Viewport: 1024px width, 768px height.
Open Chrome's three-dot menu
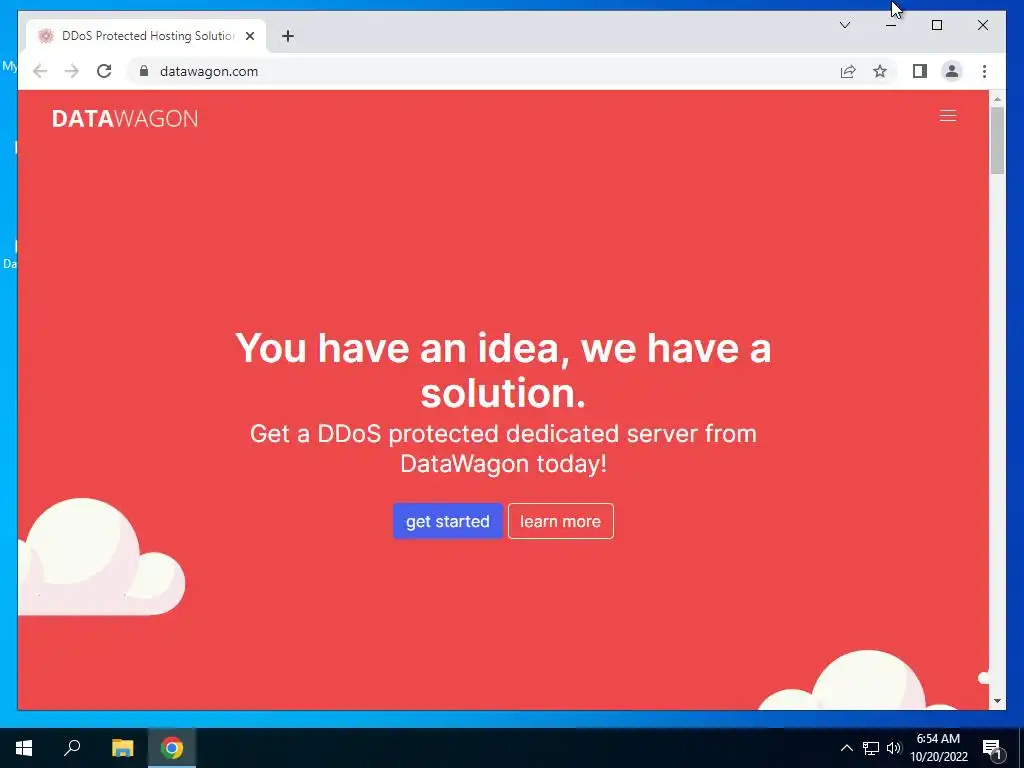[x=984, y=71]
